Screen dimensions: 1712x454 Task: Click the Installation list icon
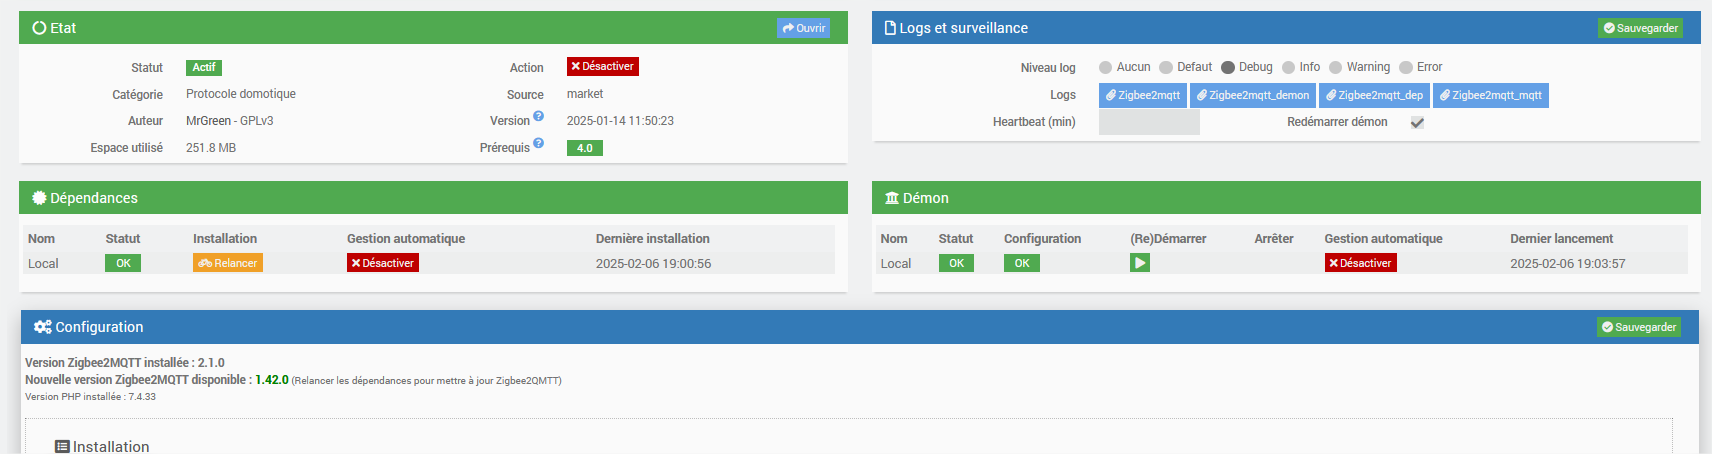(x=62, y=447)
